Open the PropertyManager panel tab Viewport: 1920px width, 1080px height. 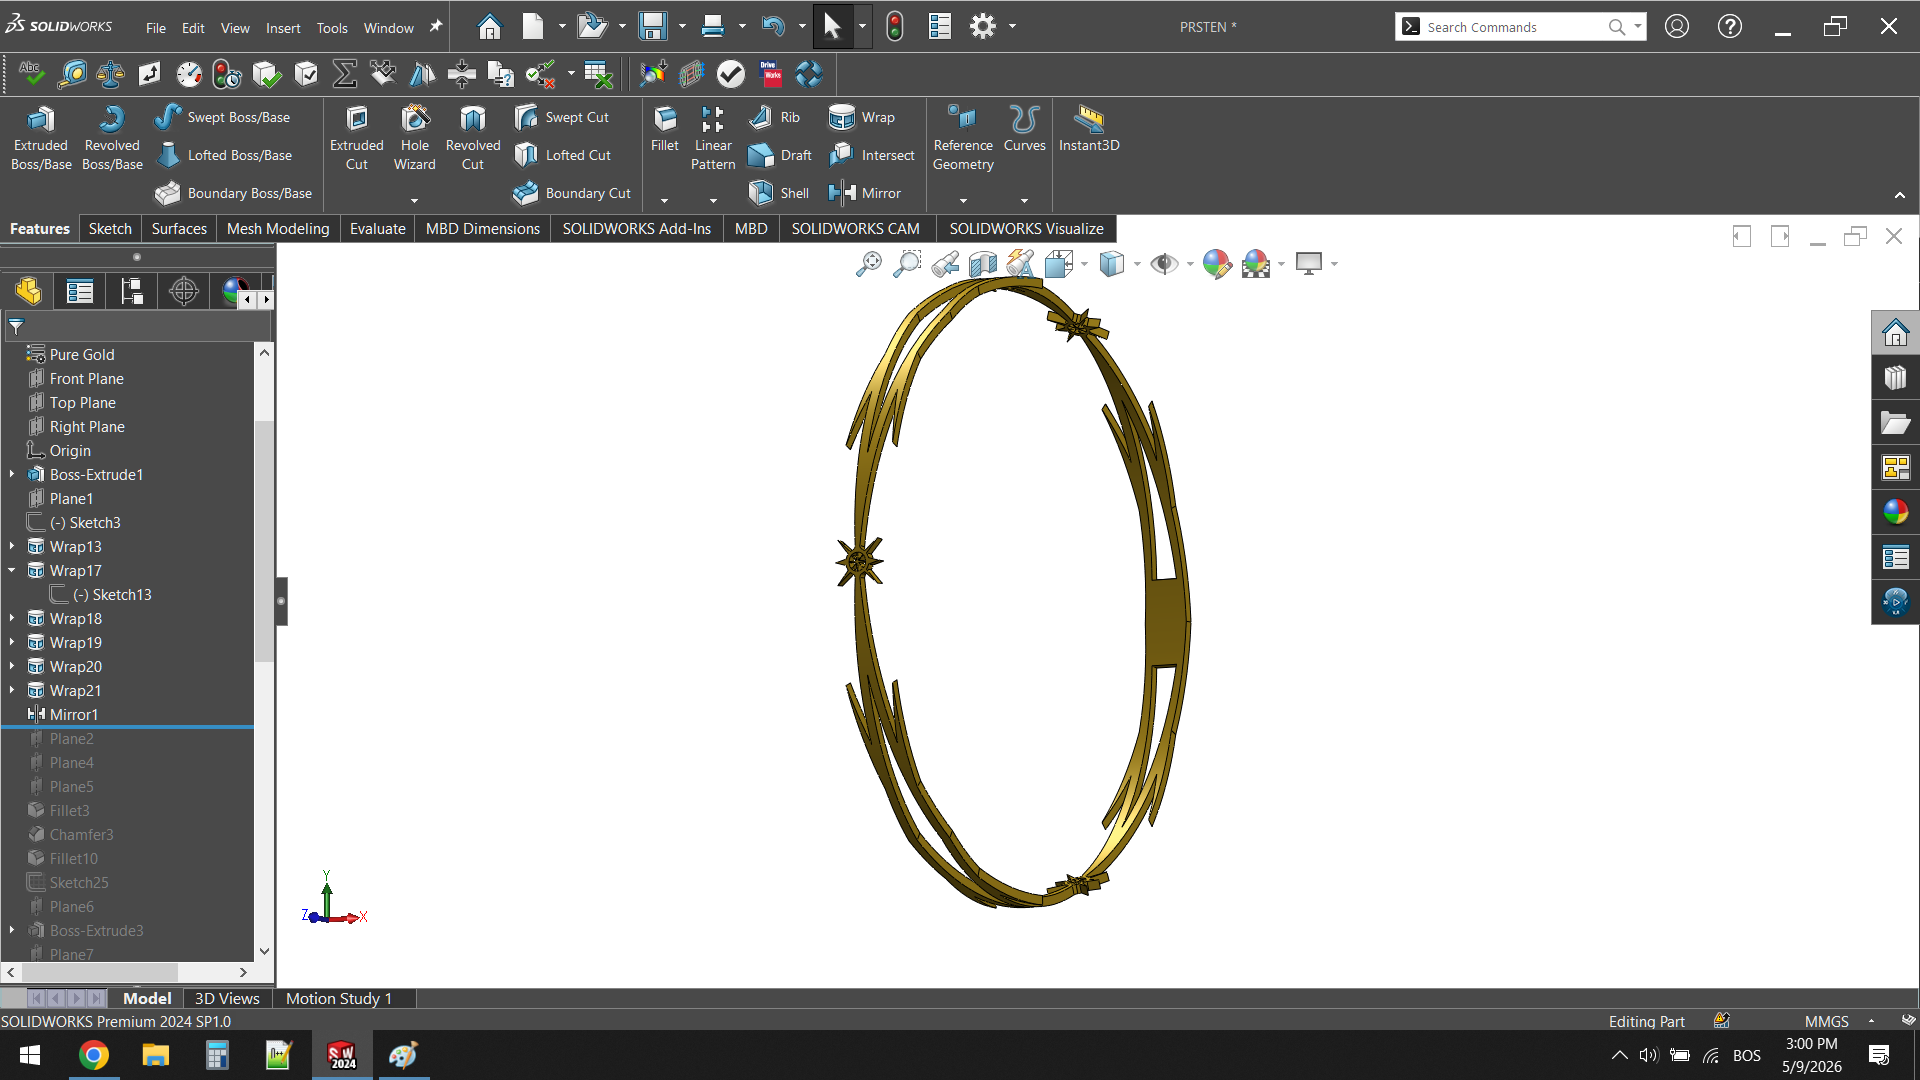pyautogui.click(x=80, y=291)
